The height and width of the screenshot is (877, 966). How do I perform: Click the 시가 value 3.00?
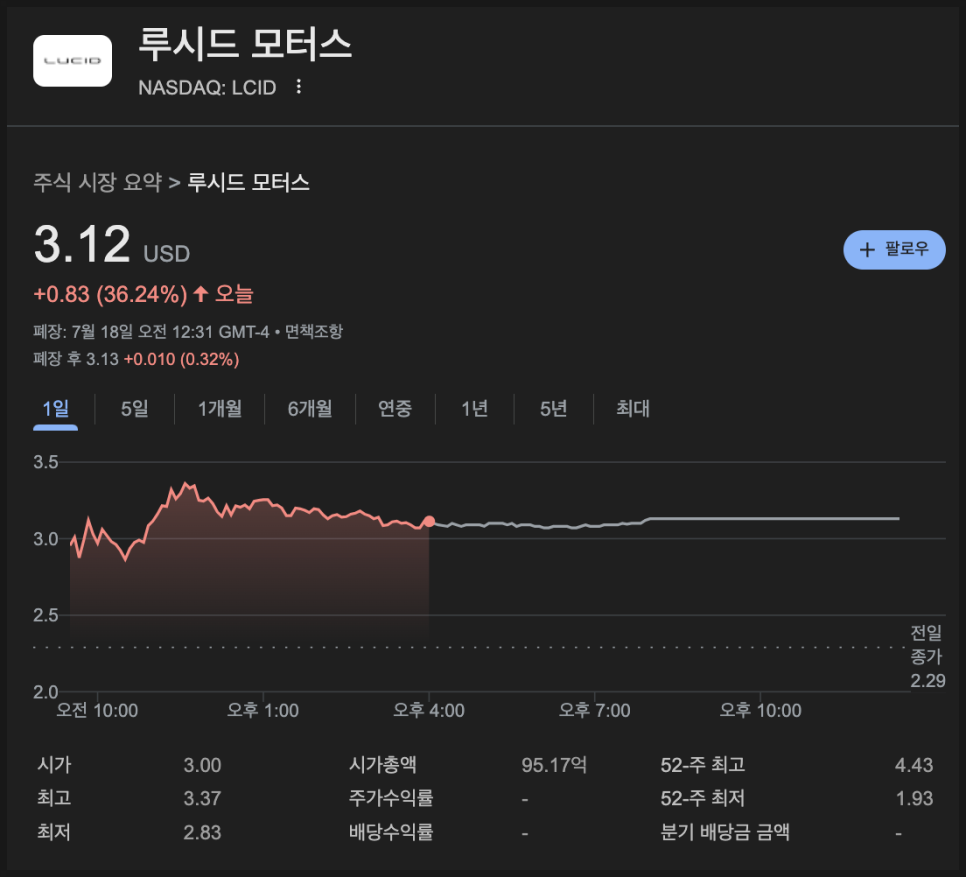pyautogui.click(x=202, y=766)
